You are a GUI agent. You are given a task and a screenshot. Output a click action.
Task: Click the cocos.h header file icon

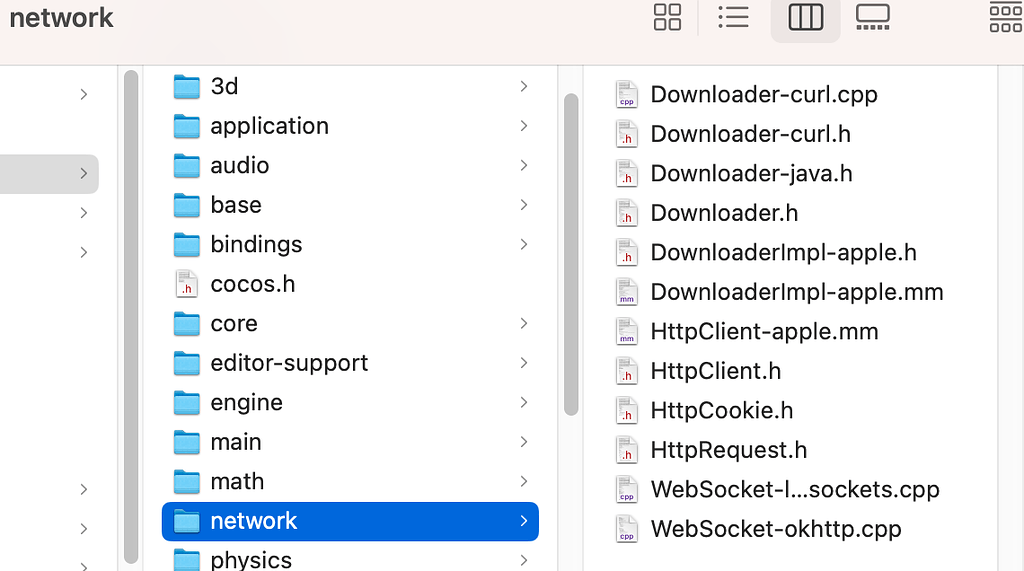coord(187,284)
